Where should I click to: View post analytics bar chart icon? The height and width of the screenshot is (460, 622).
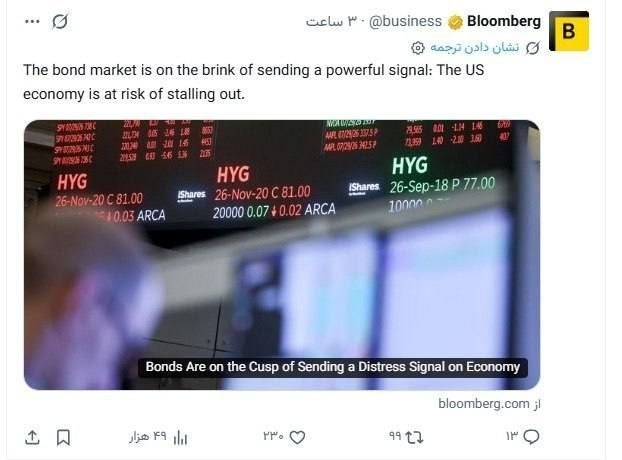pyautogui.click(x=180, y=438)
